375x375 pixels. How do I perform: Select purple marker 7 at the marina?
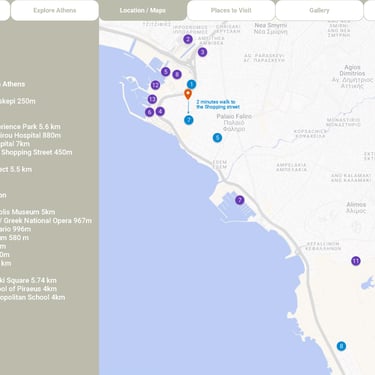240,200
